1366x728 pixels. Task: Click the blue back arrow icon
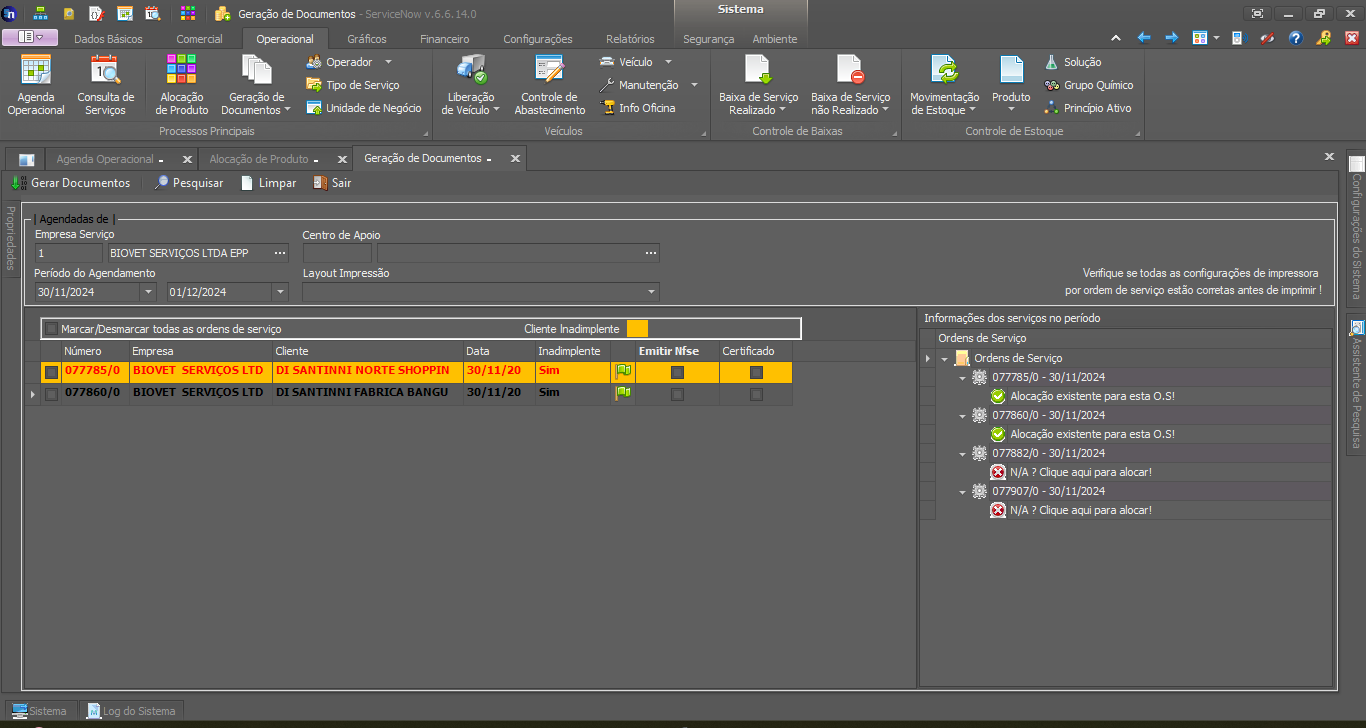point(1144,38)
